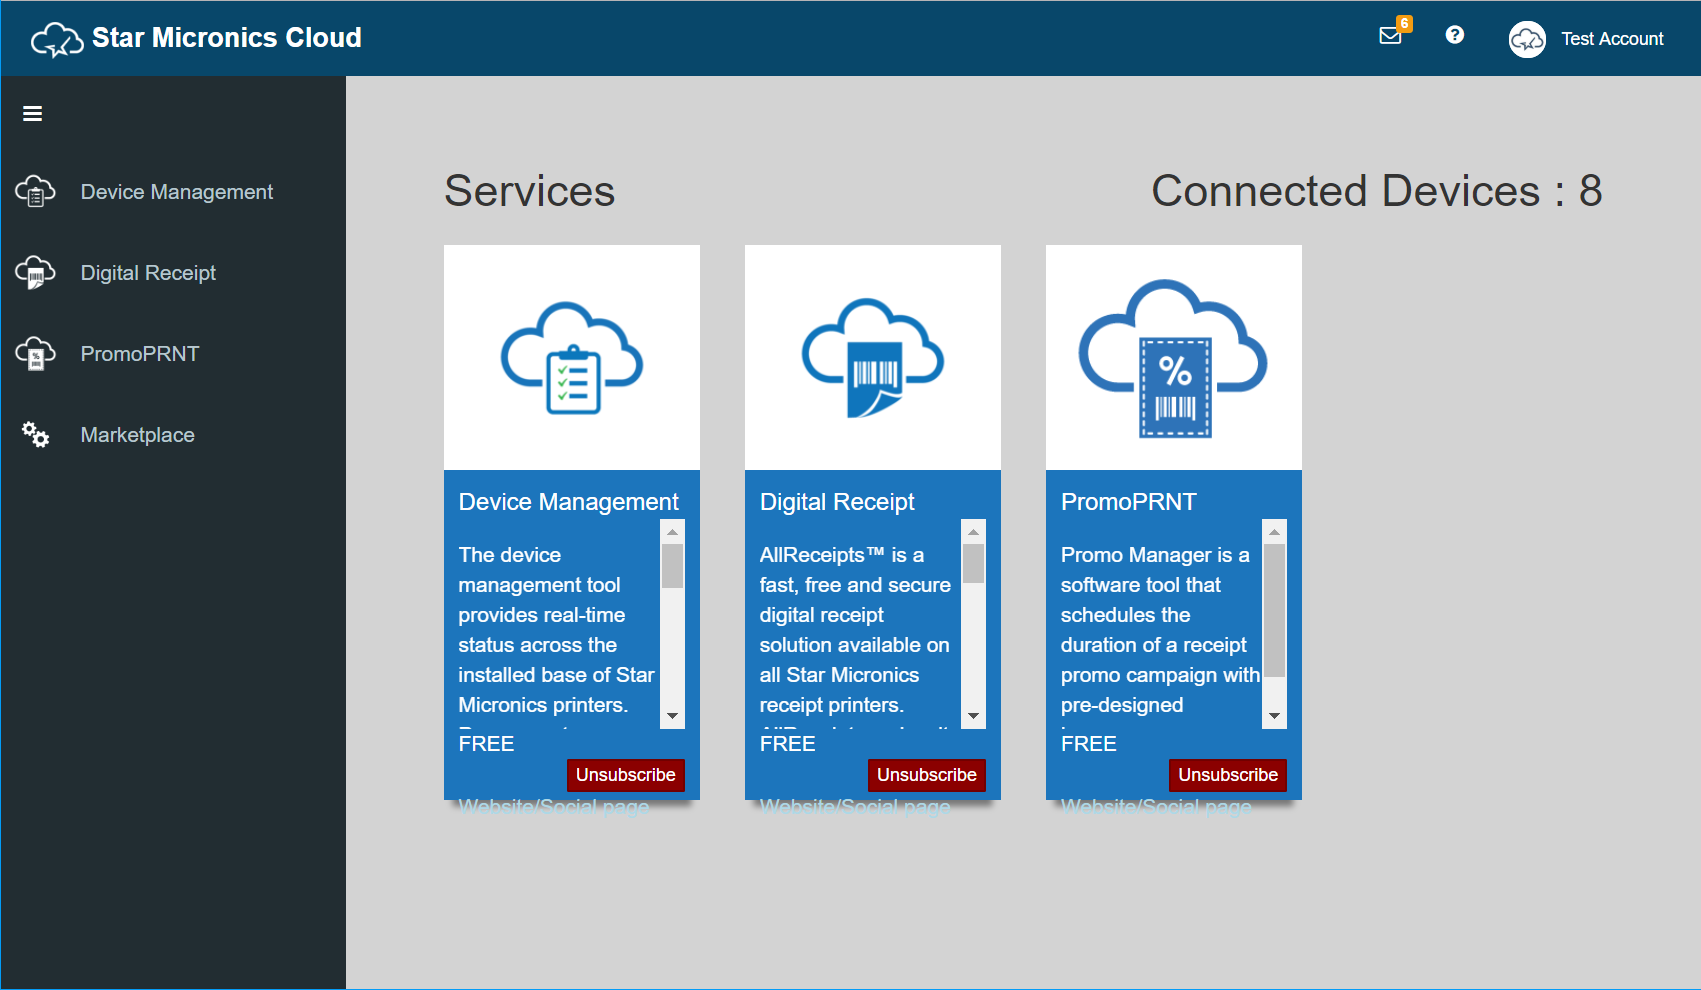Screen dimensions: 1701x990
Task: Click the Device Management description scrollbar thumb
Action: [x=672, y=566]
